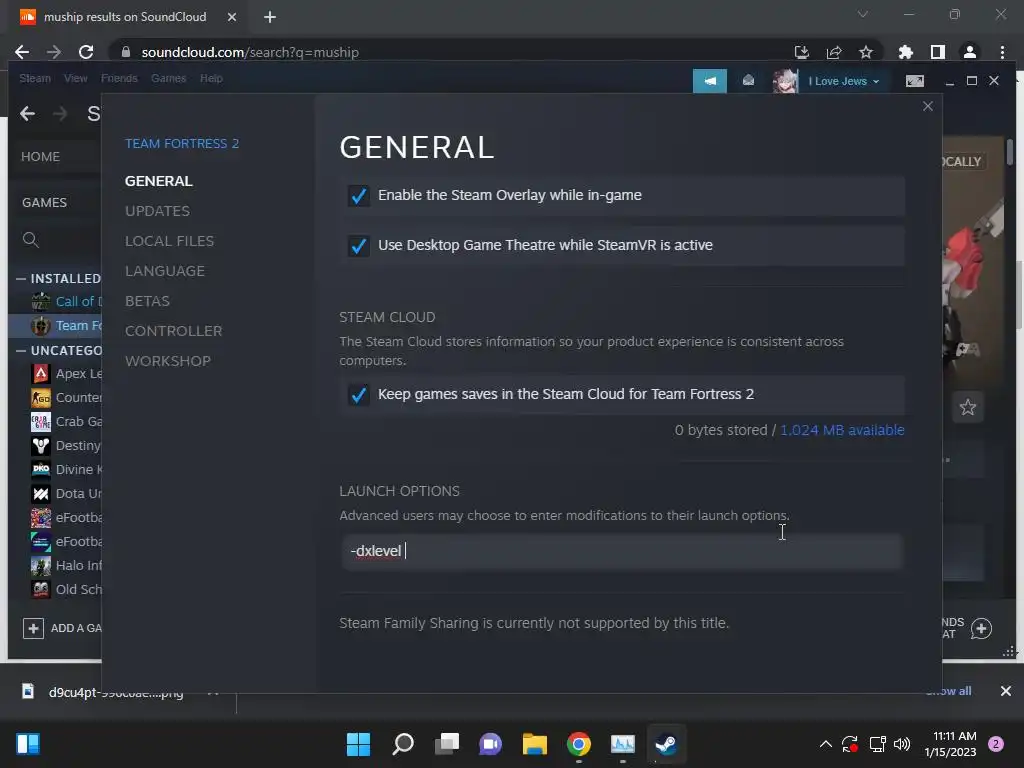Select Apex Legends in library list
The width and height of the screenshot is (1024, 768).
coord(67,374)
